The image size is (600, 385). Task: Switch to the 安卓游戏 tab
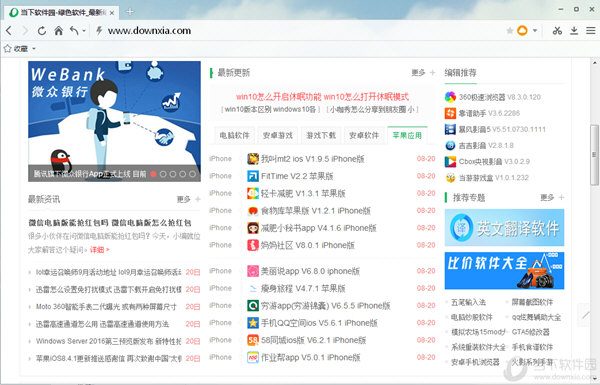click(278, 135)
